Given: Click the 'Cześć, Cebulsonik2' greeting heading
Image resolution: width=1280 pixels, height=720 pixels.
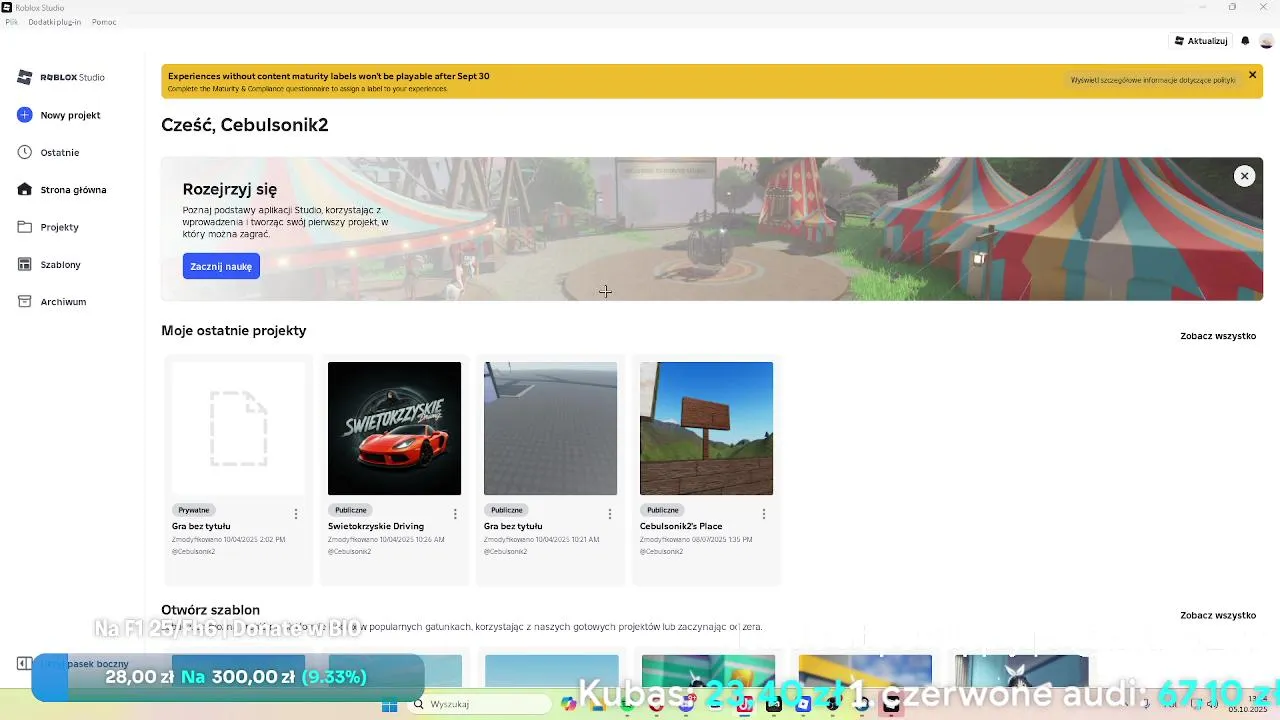Looking at the screenshot, I should [245, 125].
